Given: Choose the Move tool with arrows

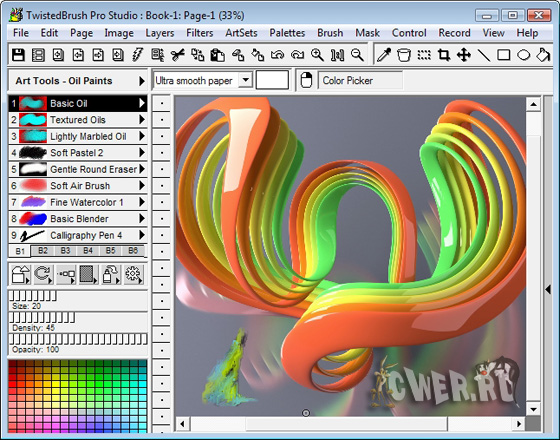Looking at the screenshot, I should point(464,55).
